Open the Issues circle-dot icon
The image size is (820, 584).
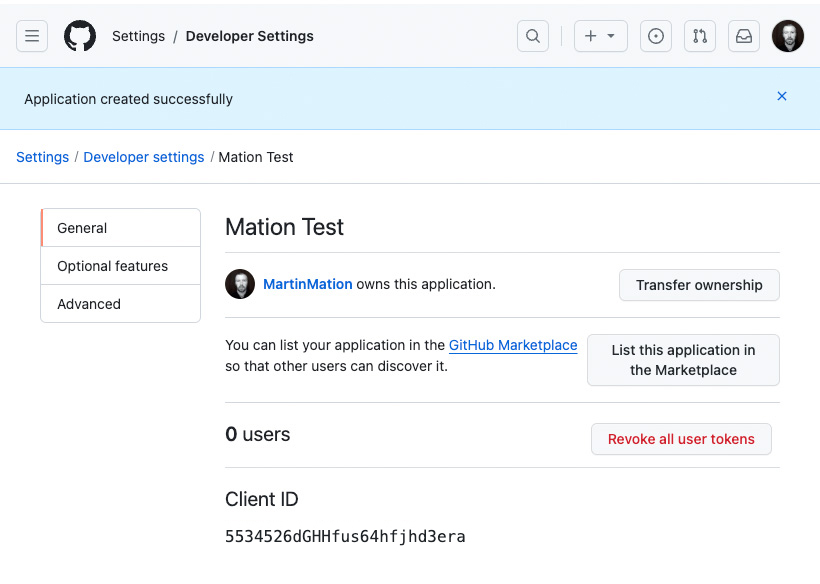(x=656, y=36)
